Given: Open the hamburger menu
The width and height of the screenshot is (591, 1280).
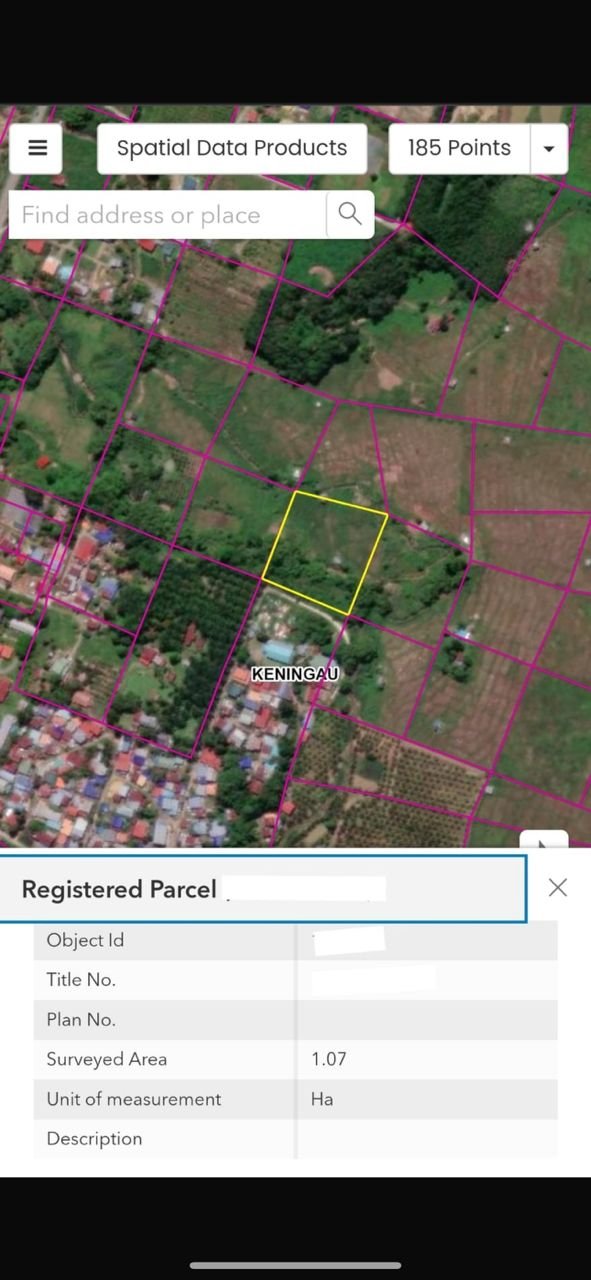Looking at the screenshot, I should point(37,148).
